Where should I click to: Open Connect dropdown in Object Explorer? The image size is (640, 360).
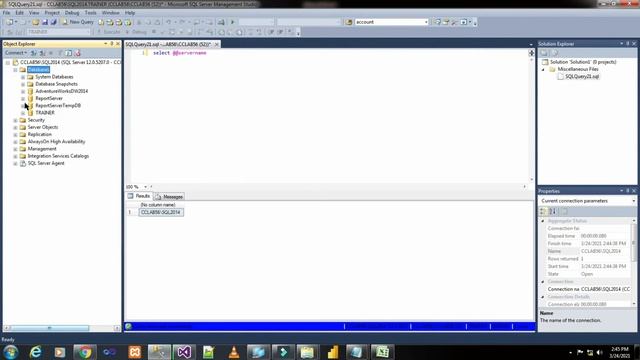pyautogui.click(x=16, y=53)
